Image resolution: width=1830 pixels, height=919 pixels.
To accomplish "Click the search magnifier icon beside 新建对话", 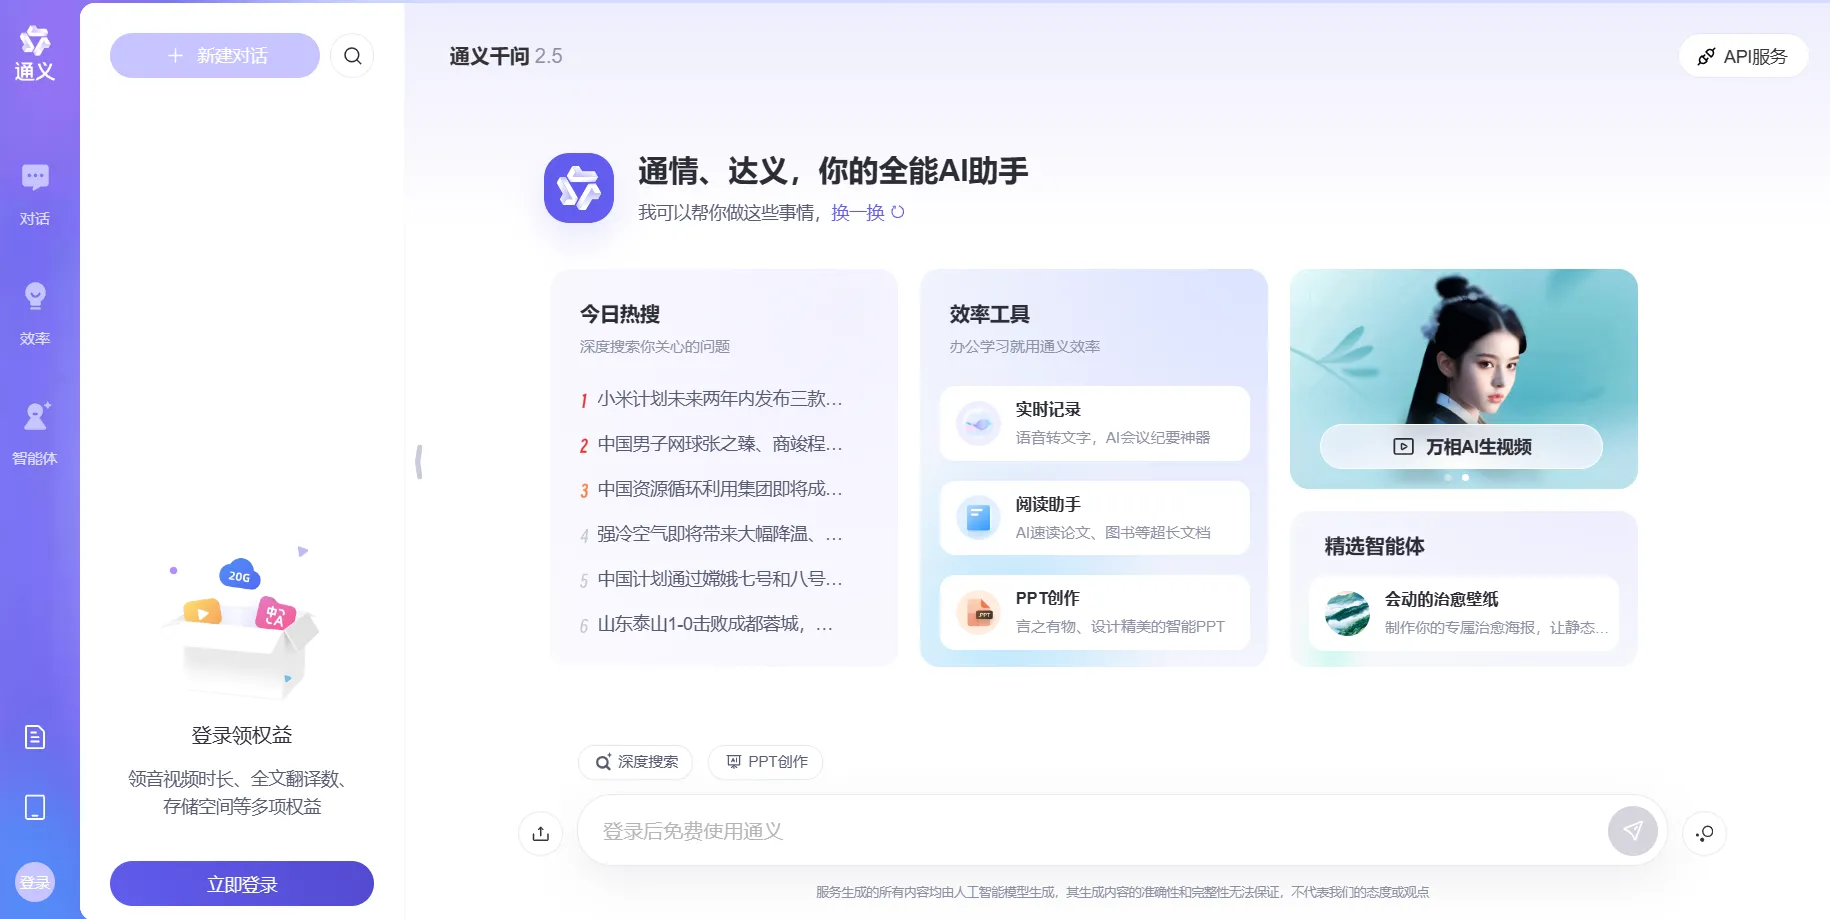I will [x=352, y=56].
